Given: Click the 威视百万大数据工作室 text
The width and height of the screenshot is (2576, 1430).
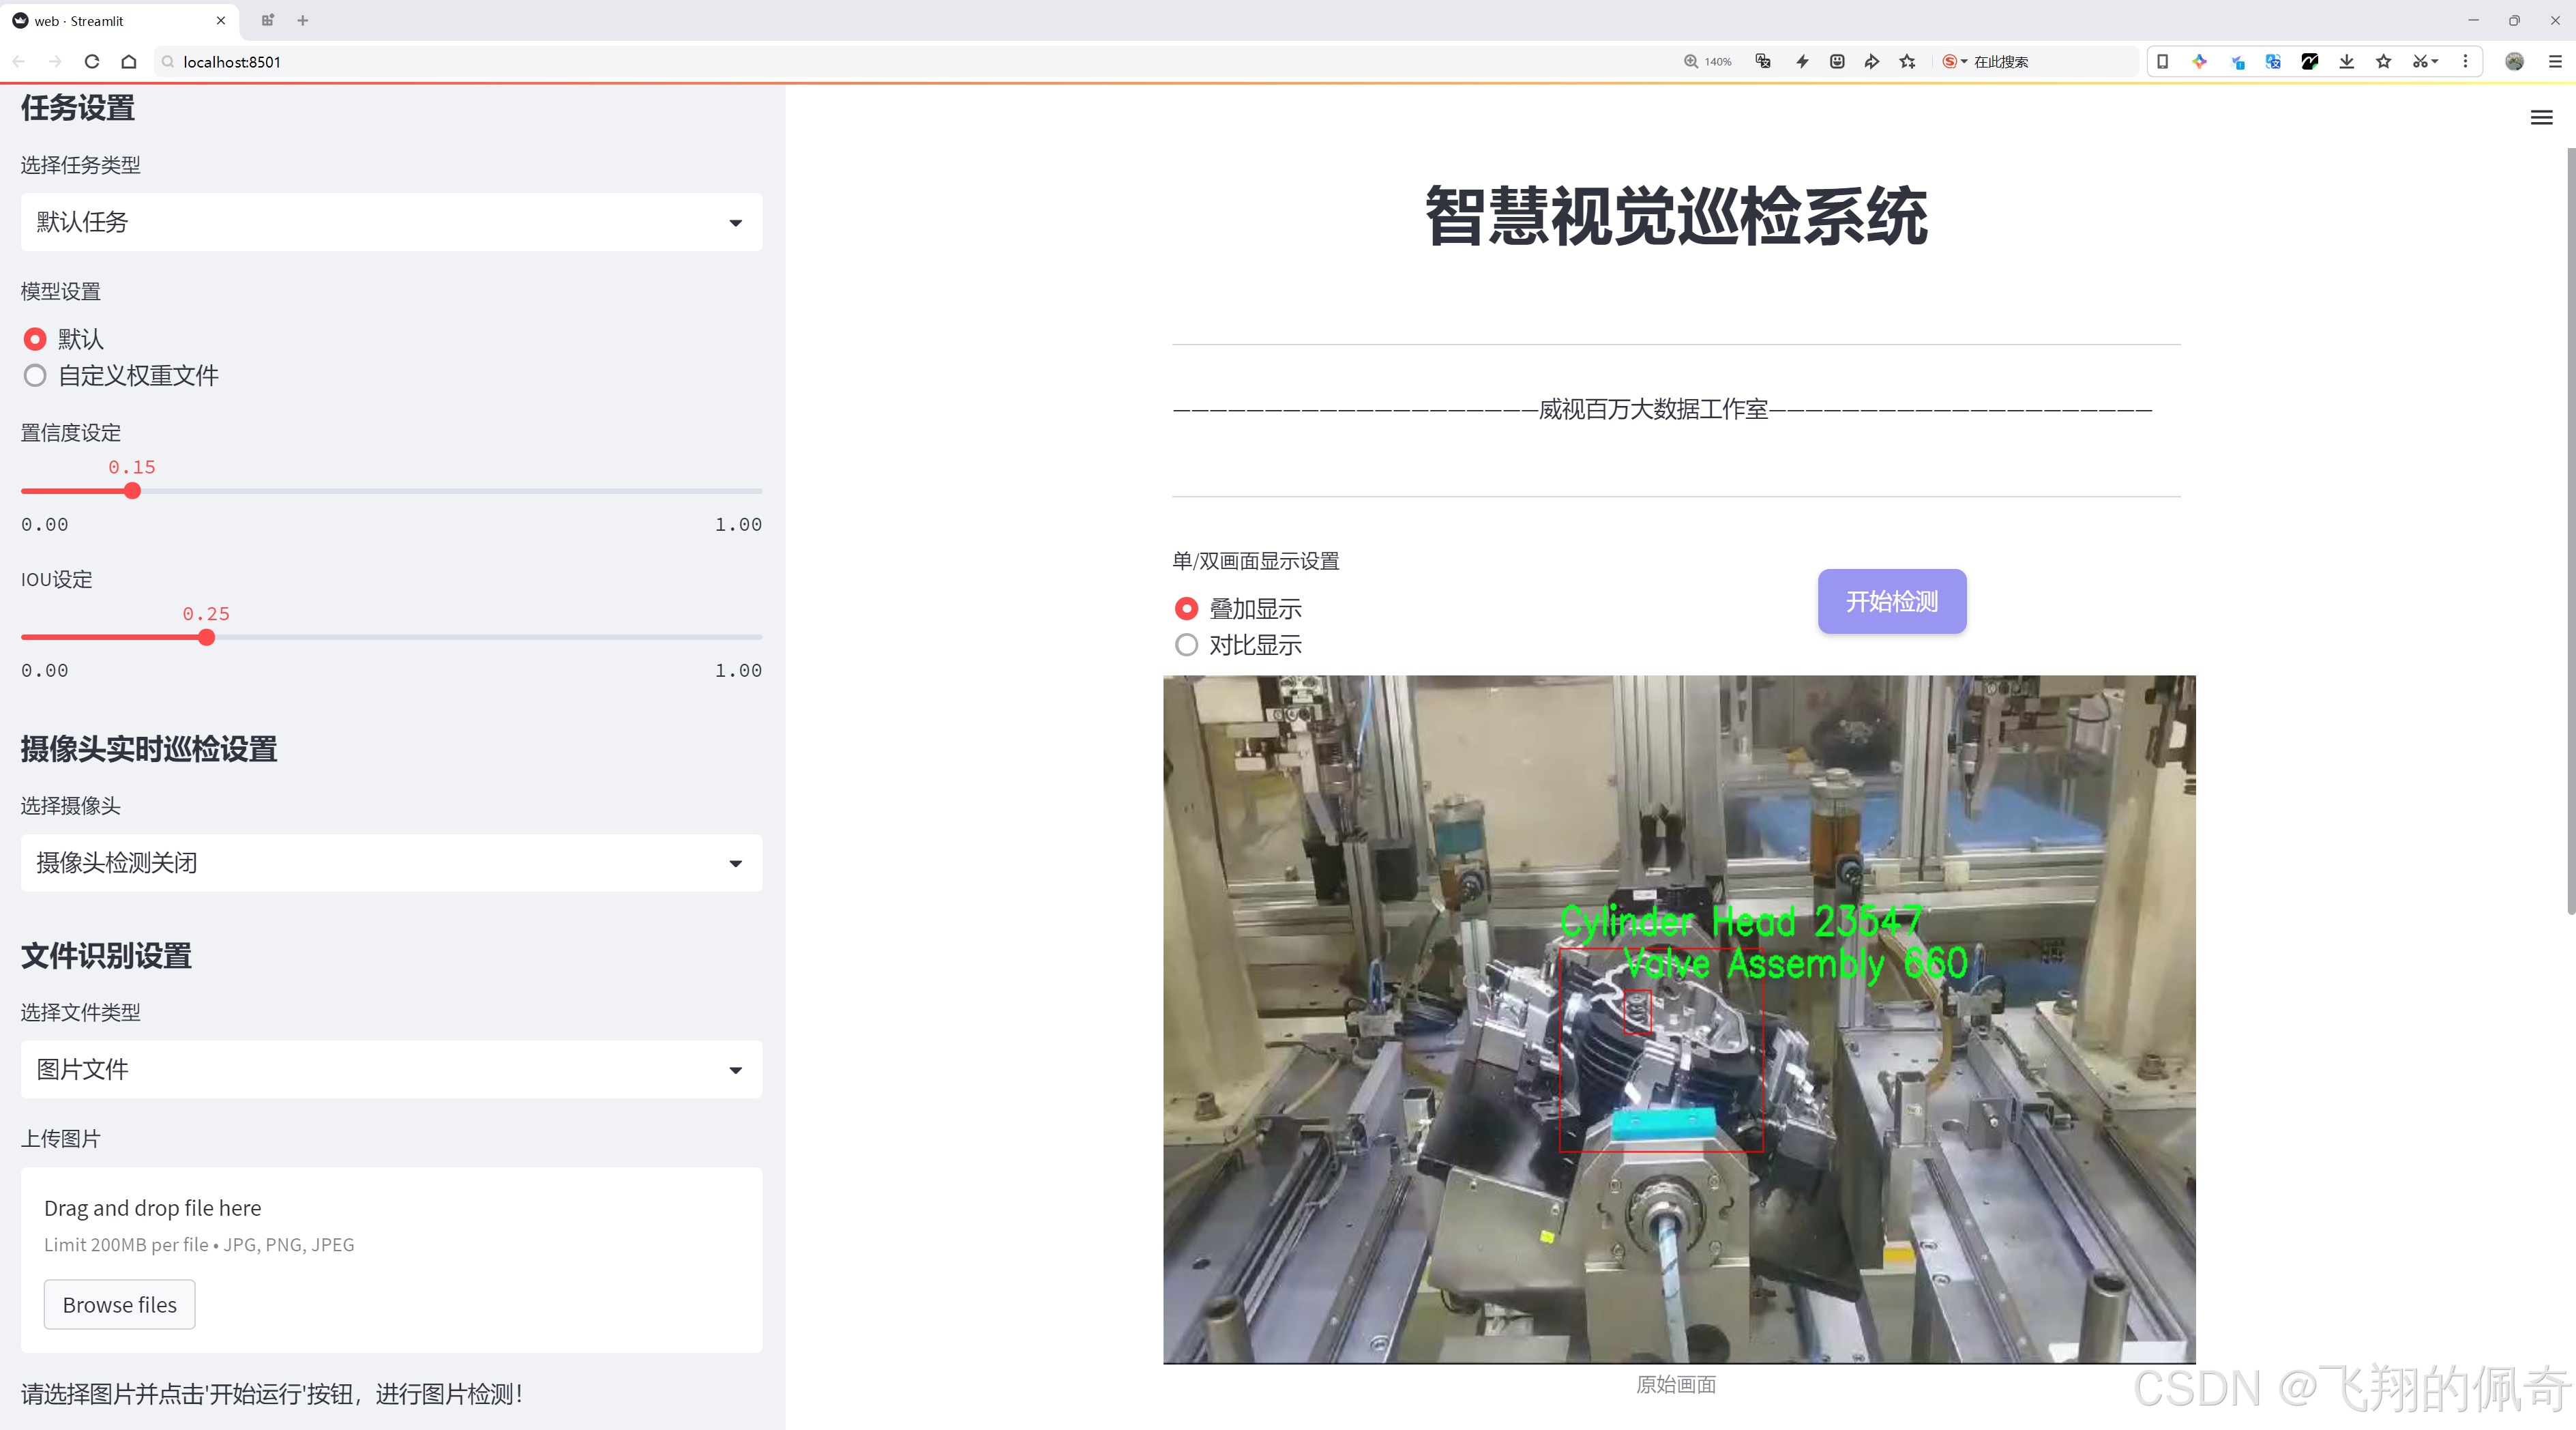Looking at the screenshot, I should pos(1653,409).
